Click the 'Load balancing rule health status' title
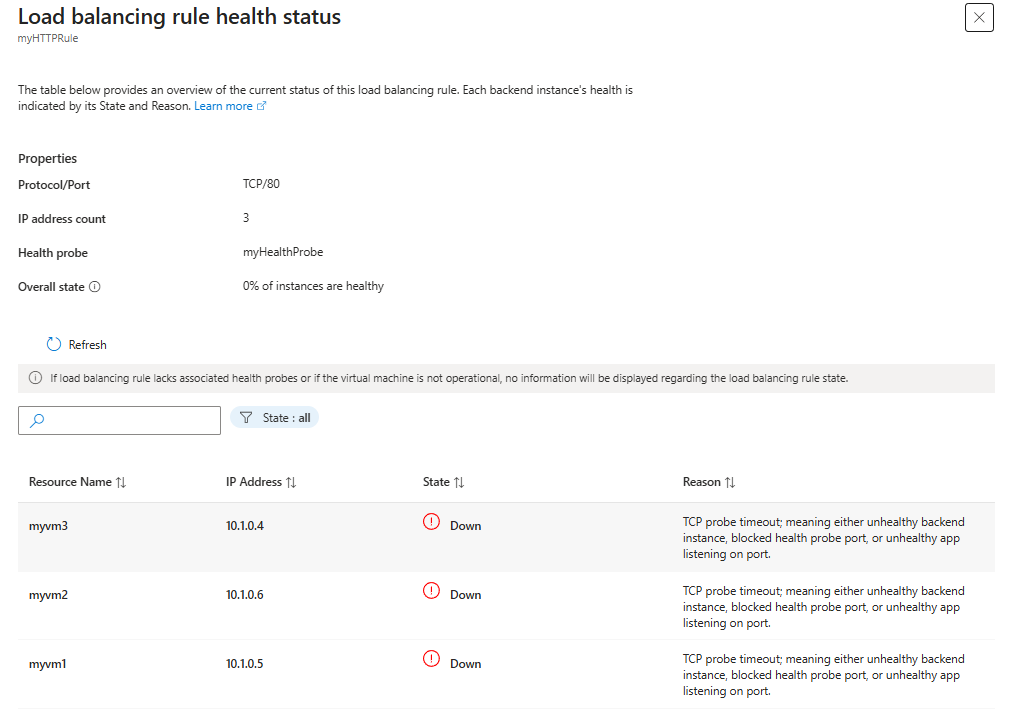Image resolution: width=1010 pixels, height=719 pixels. [179, 16]
